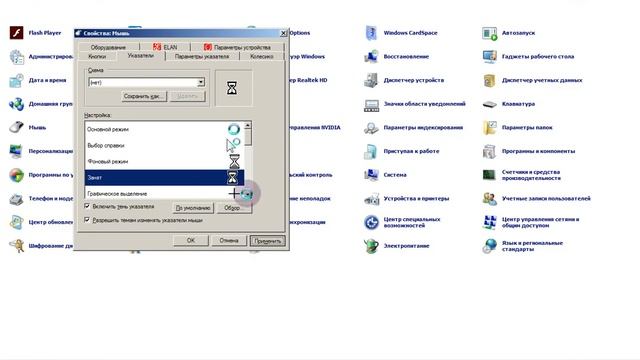The height and width of the screenshot is (360, 640).
Task: Select Выбор справки pointer row
Action: point(164,145)
